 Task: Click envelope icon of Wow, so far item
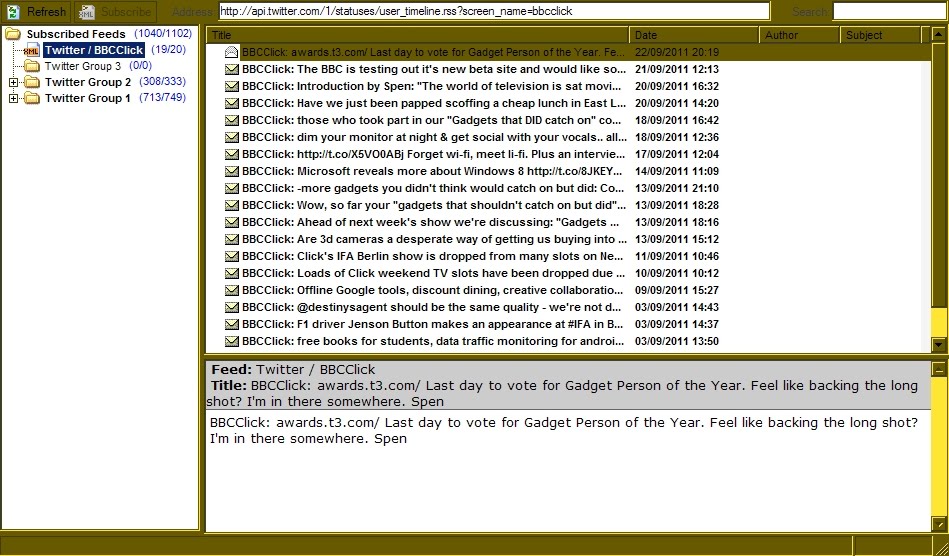(x=231, y=205)
